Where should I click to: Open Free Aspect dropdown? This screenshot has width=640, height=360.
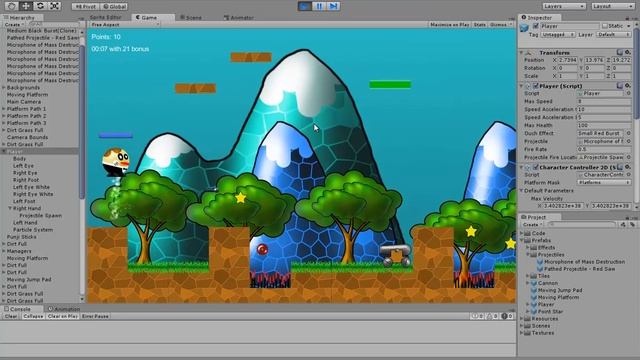124,25
